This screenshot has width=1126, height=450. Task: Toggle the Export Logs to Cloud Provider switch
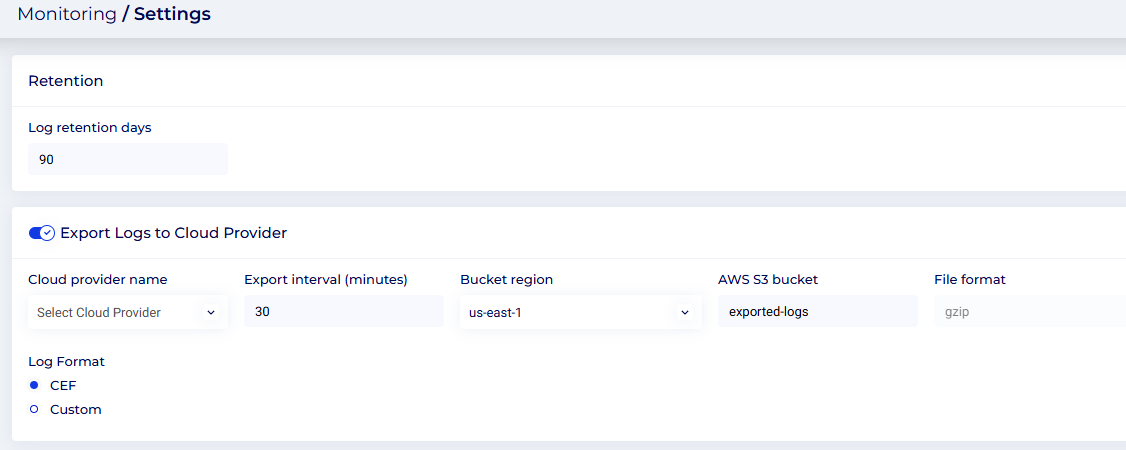(x=41, y=233)
